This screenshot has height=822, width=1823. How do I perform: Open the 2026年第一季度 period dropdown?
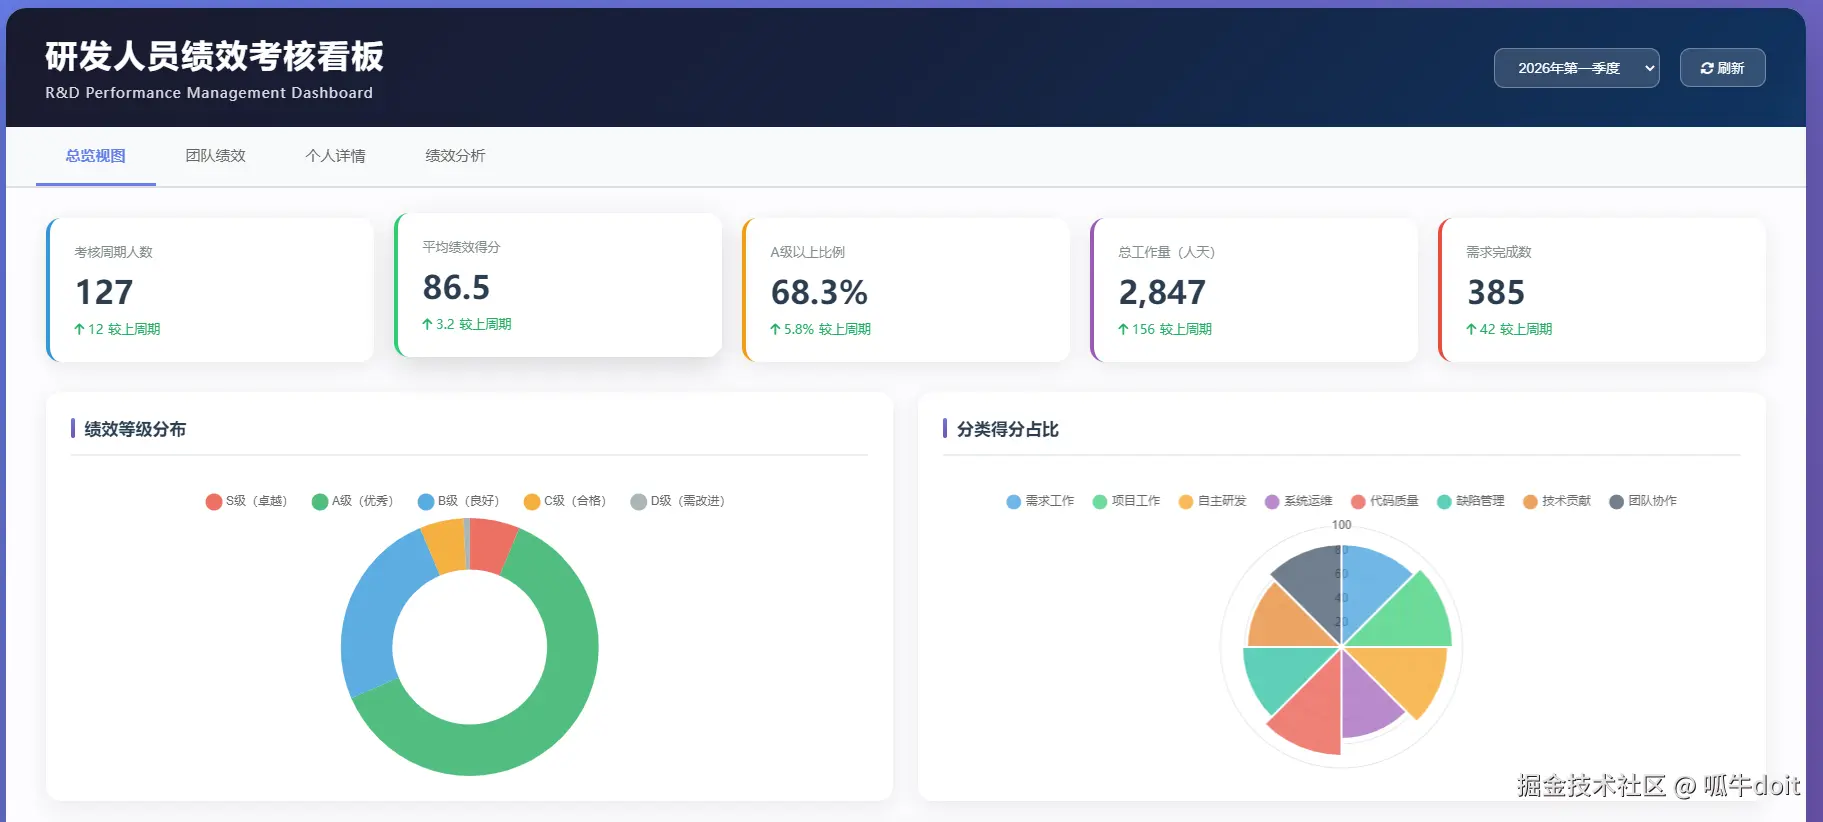1570,68
